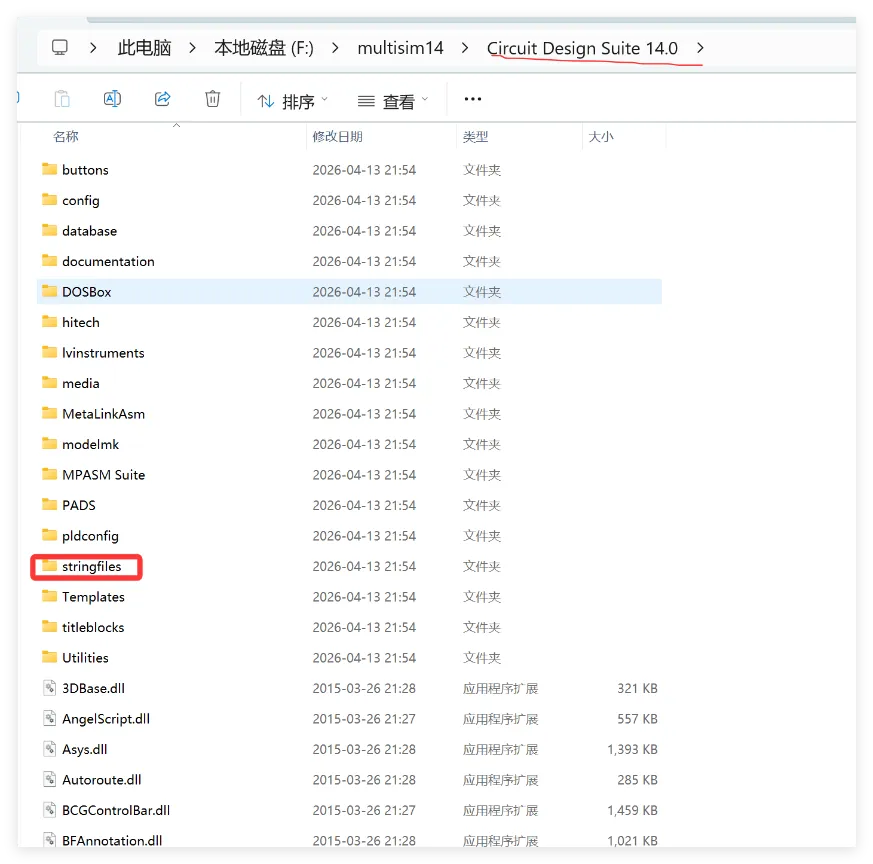This screenshot has height=864, width=873.
Task: Select the database folder icon
Action: 50,230
